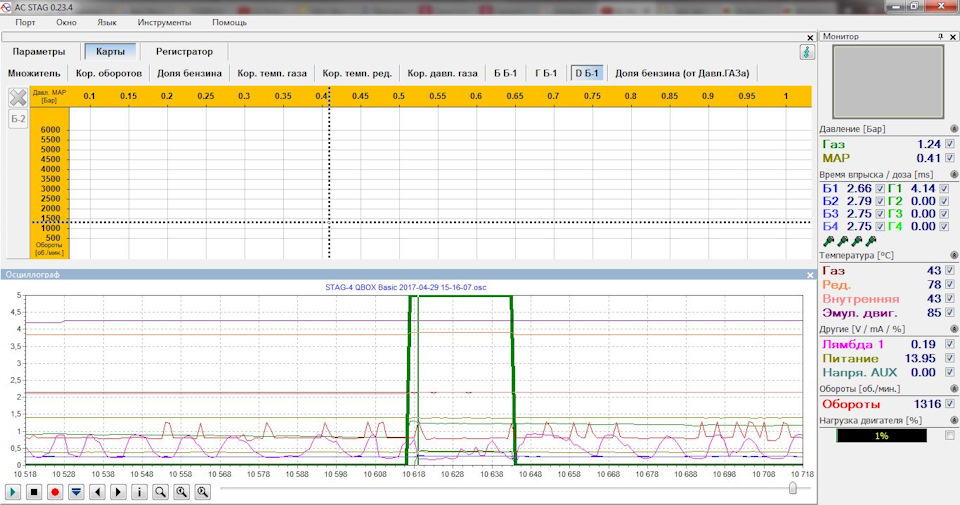Open the Кор. давл. газа map
The image size is (960, 505).
(442, 73)
